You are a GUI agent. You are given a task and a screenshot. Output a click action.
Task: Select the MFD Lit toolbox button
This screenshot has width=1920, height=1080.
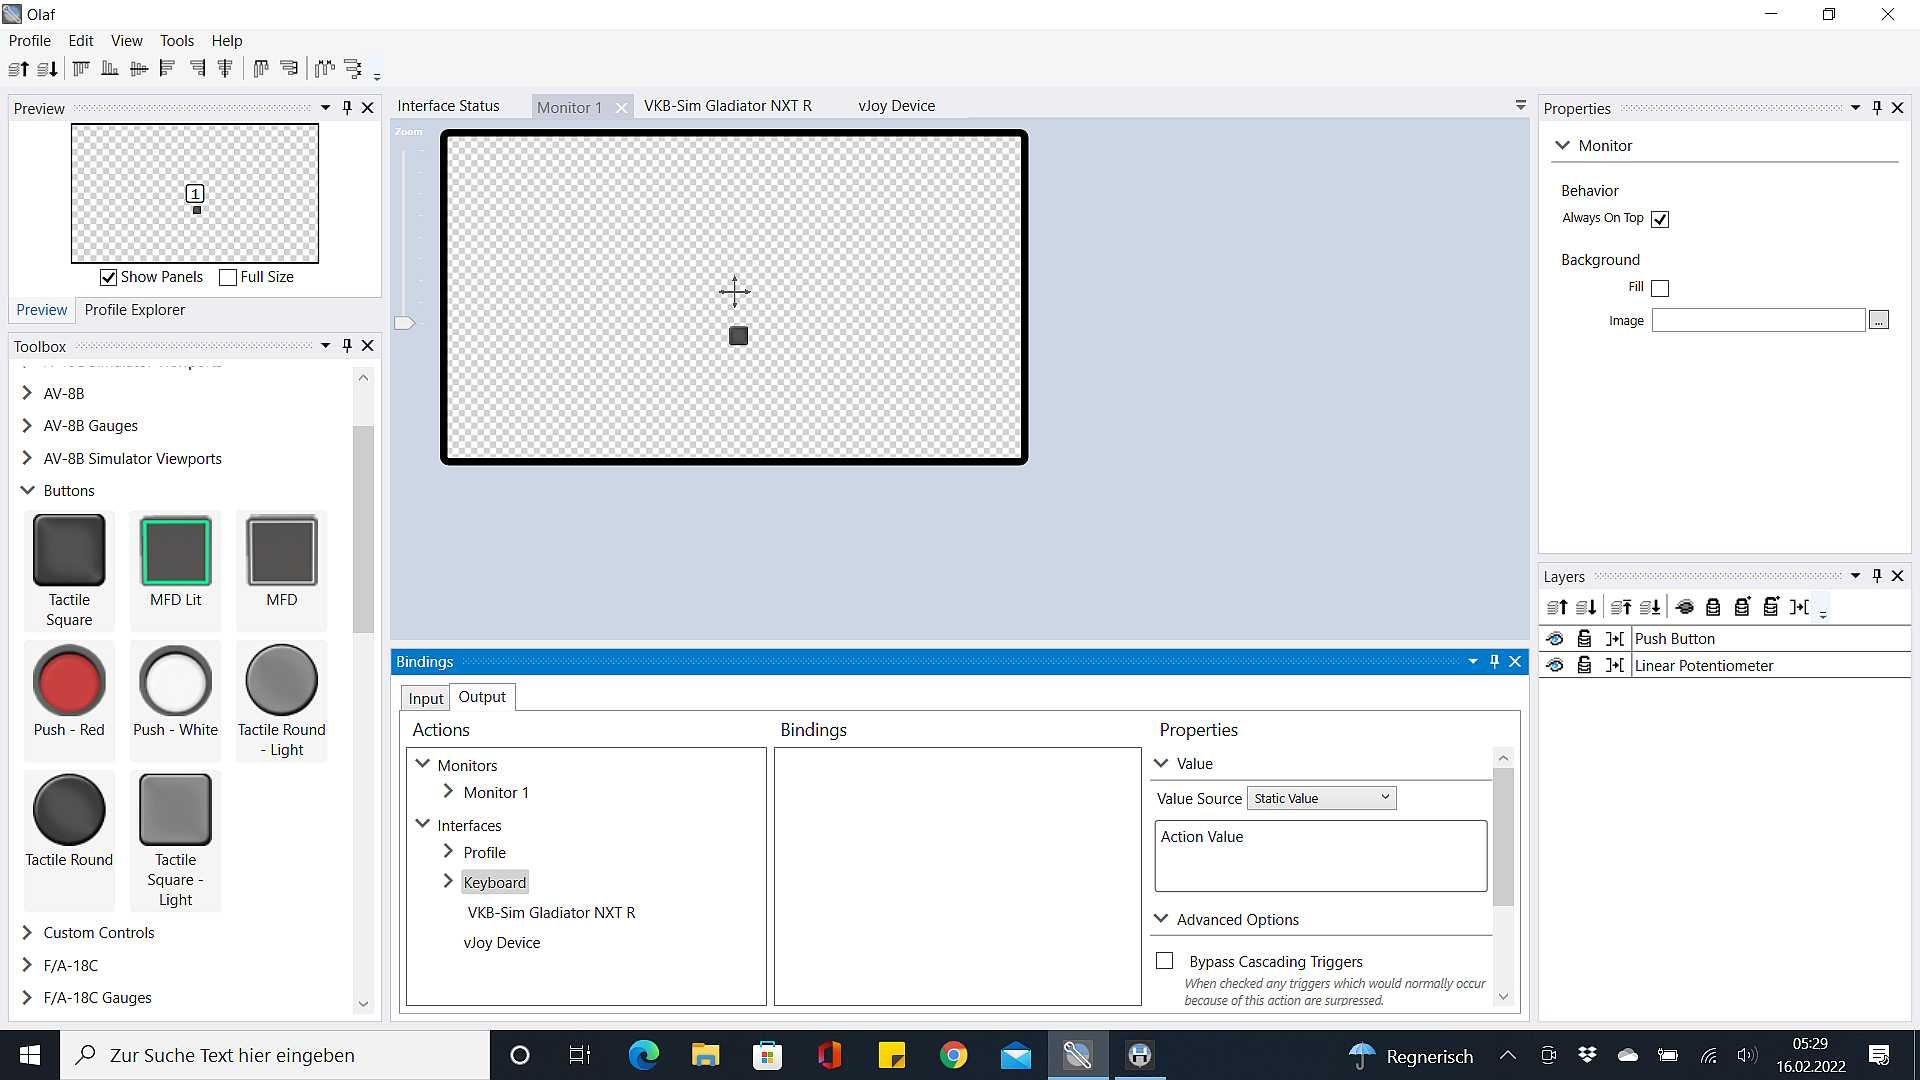[x=175, y=561]
